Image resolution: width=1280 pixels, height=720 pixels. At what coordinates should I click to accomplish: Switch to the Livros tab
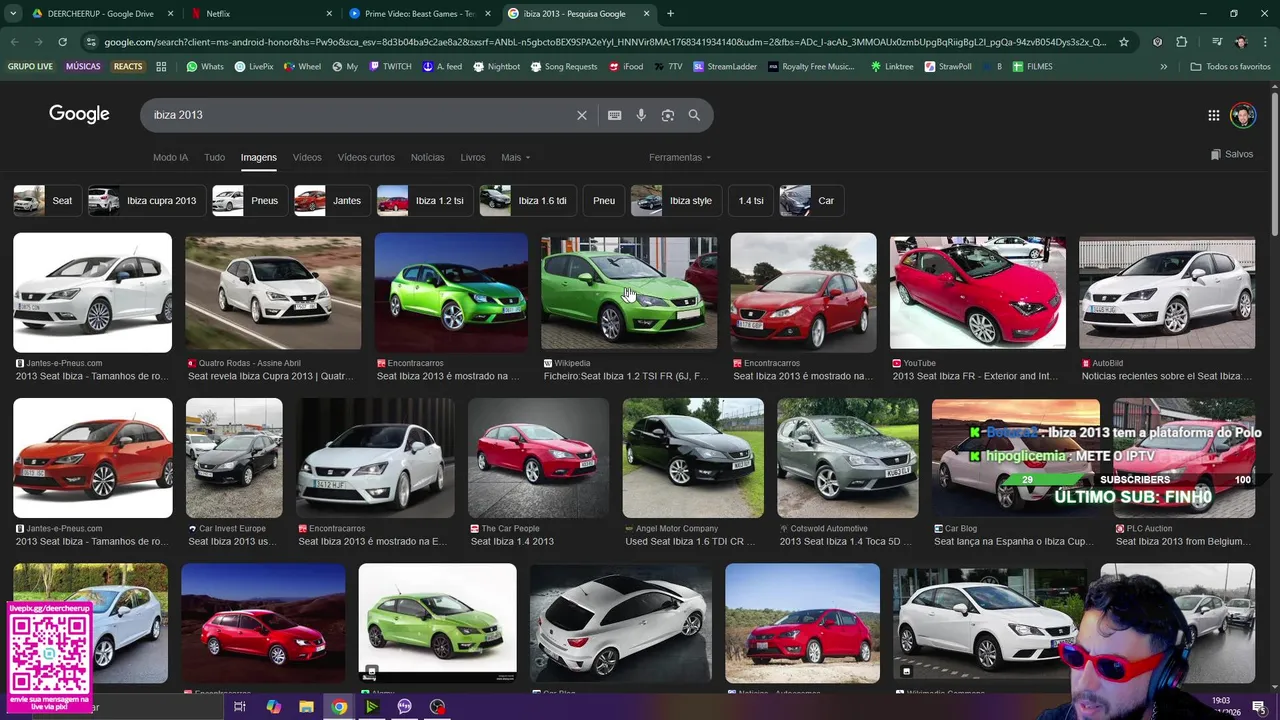tap(473, 157)
